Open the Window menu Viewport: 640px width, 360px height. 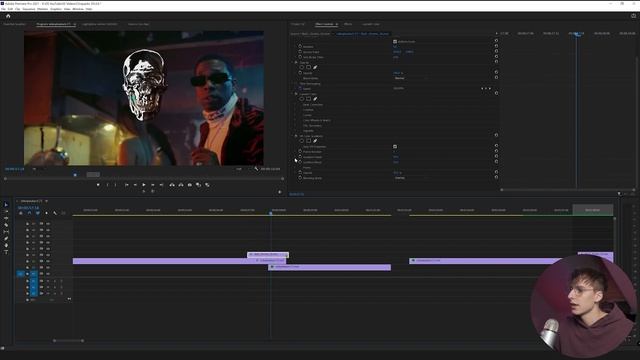pos(78,9)
